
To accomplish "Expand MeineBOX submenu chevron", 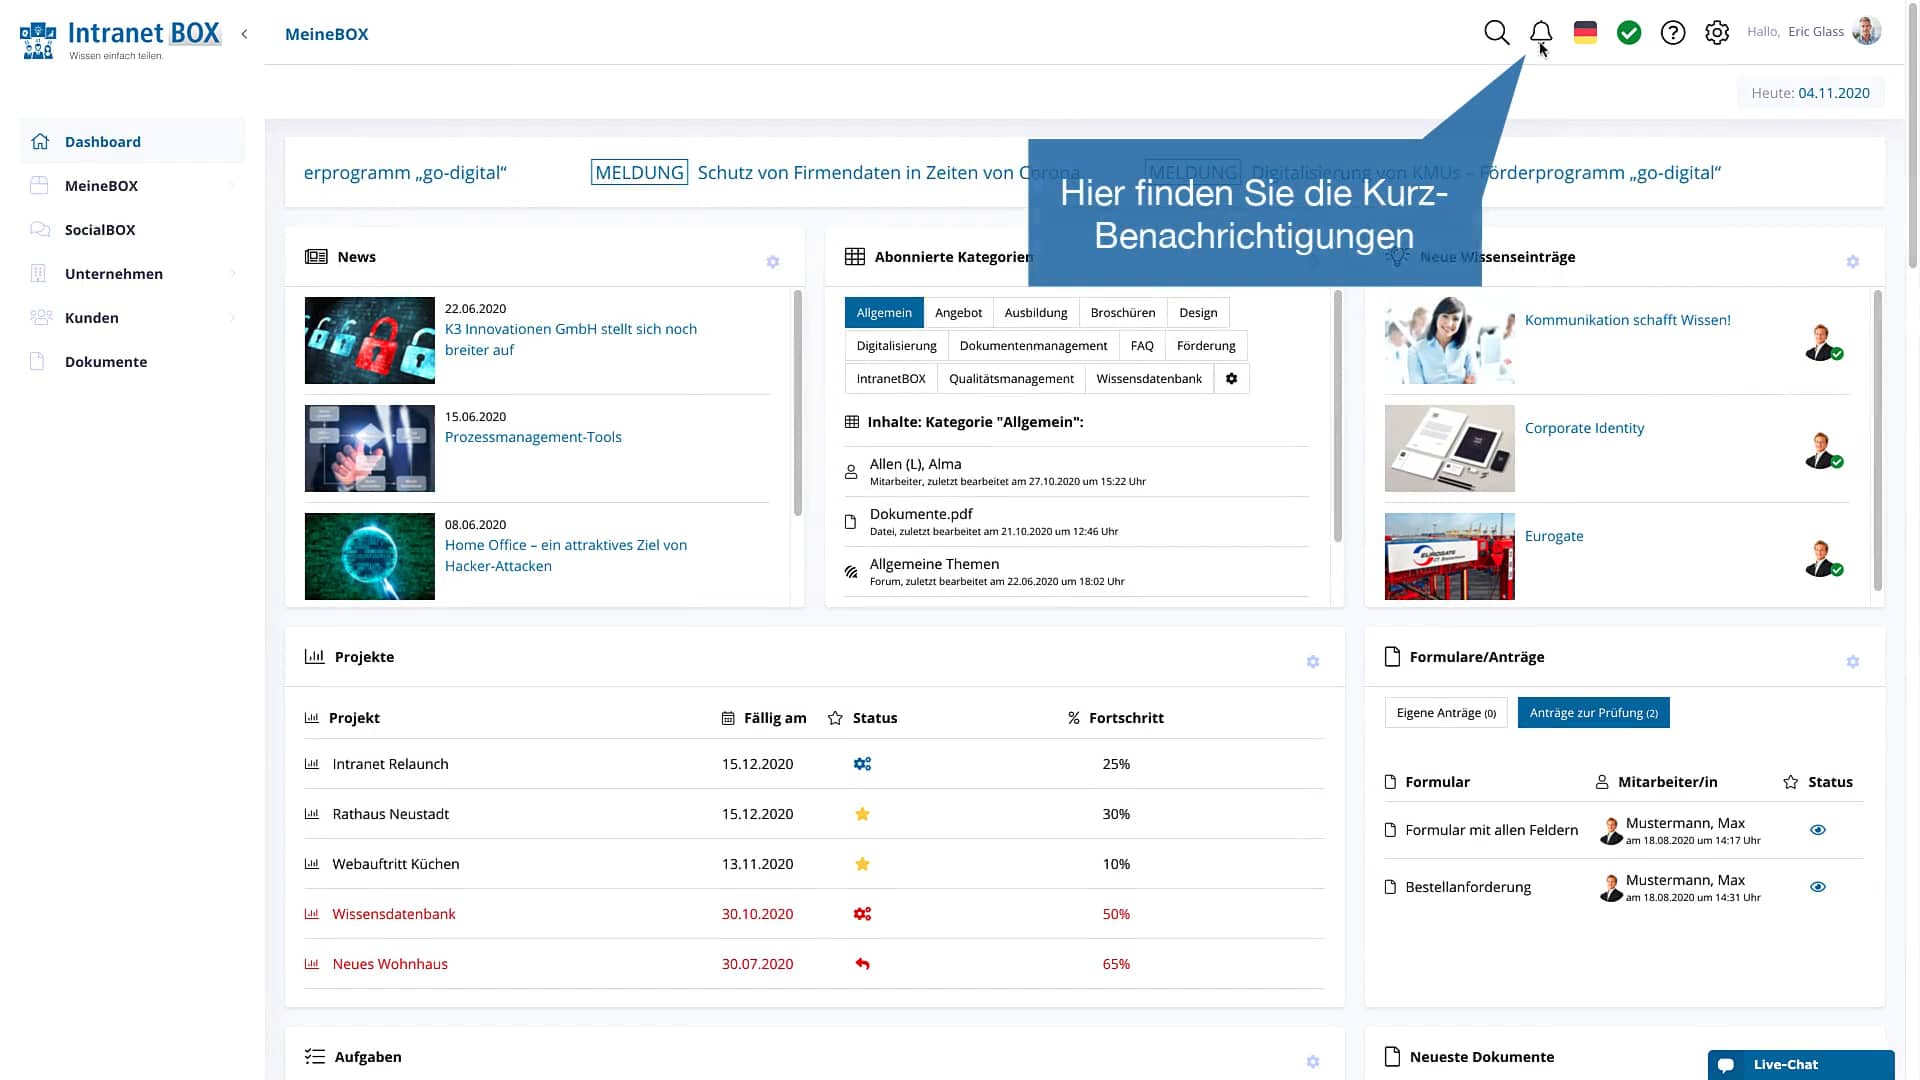I will pyautogui.click(x=232, y=186).
